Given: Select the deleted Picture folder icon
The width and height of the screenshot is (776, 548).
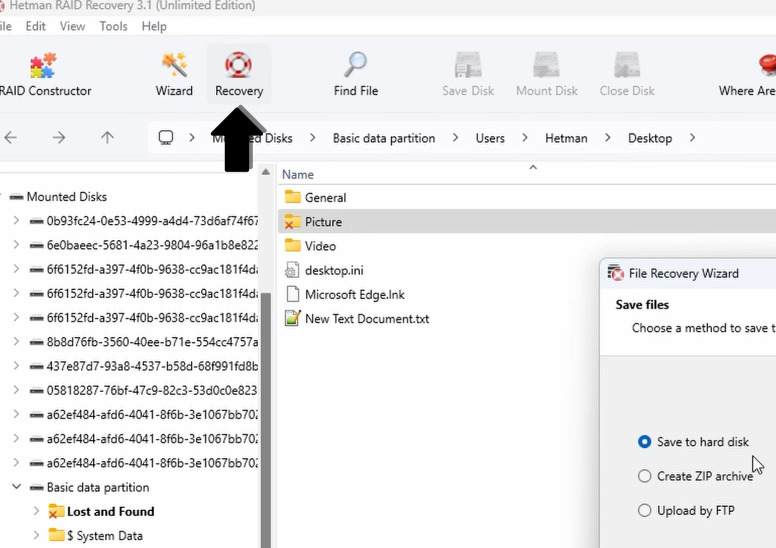Looking at the screenshot, I should (x=292, y=222).
